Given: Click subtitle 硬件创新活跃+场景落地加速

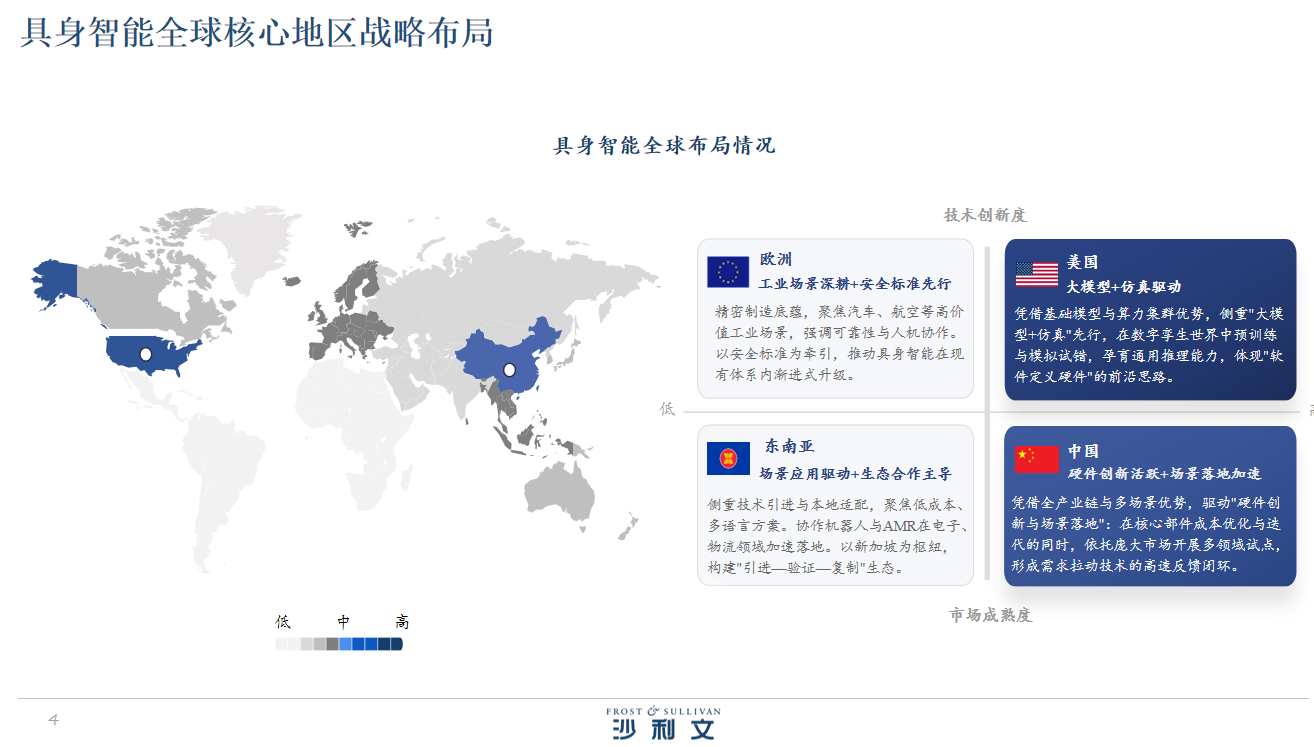Looking at the screenshot, I should 1164,474.
